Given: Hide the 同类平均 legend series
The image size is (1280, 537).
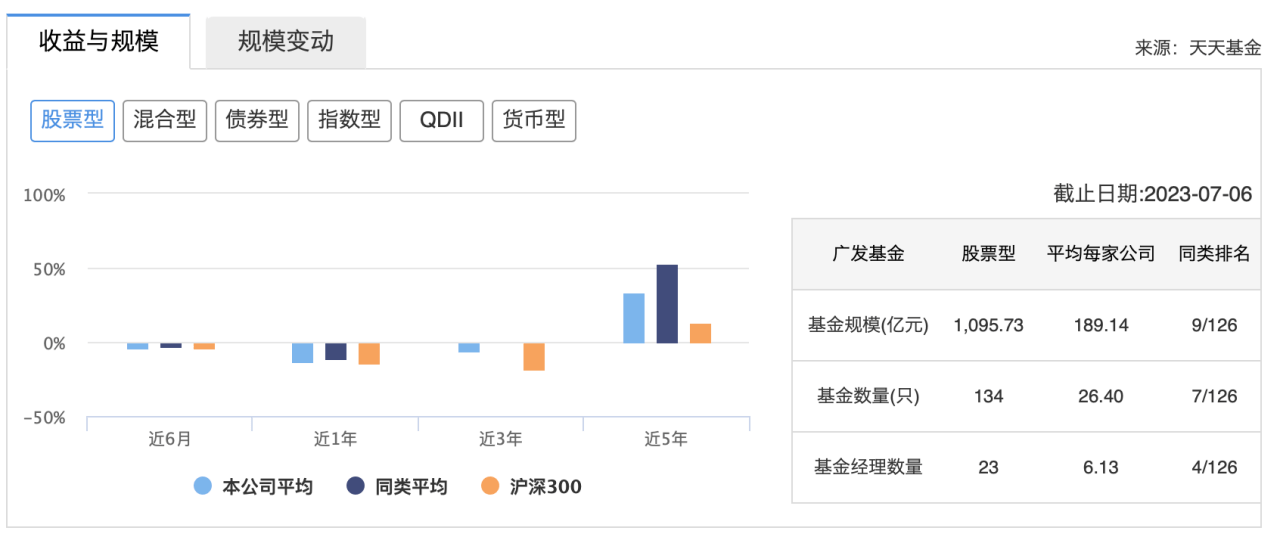Looking at the screenshot, I should pyautogui.click(x=397, y=487).
